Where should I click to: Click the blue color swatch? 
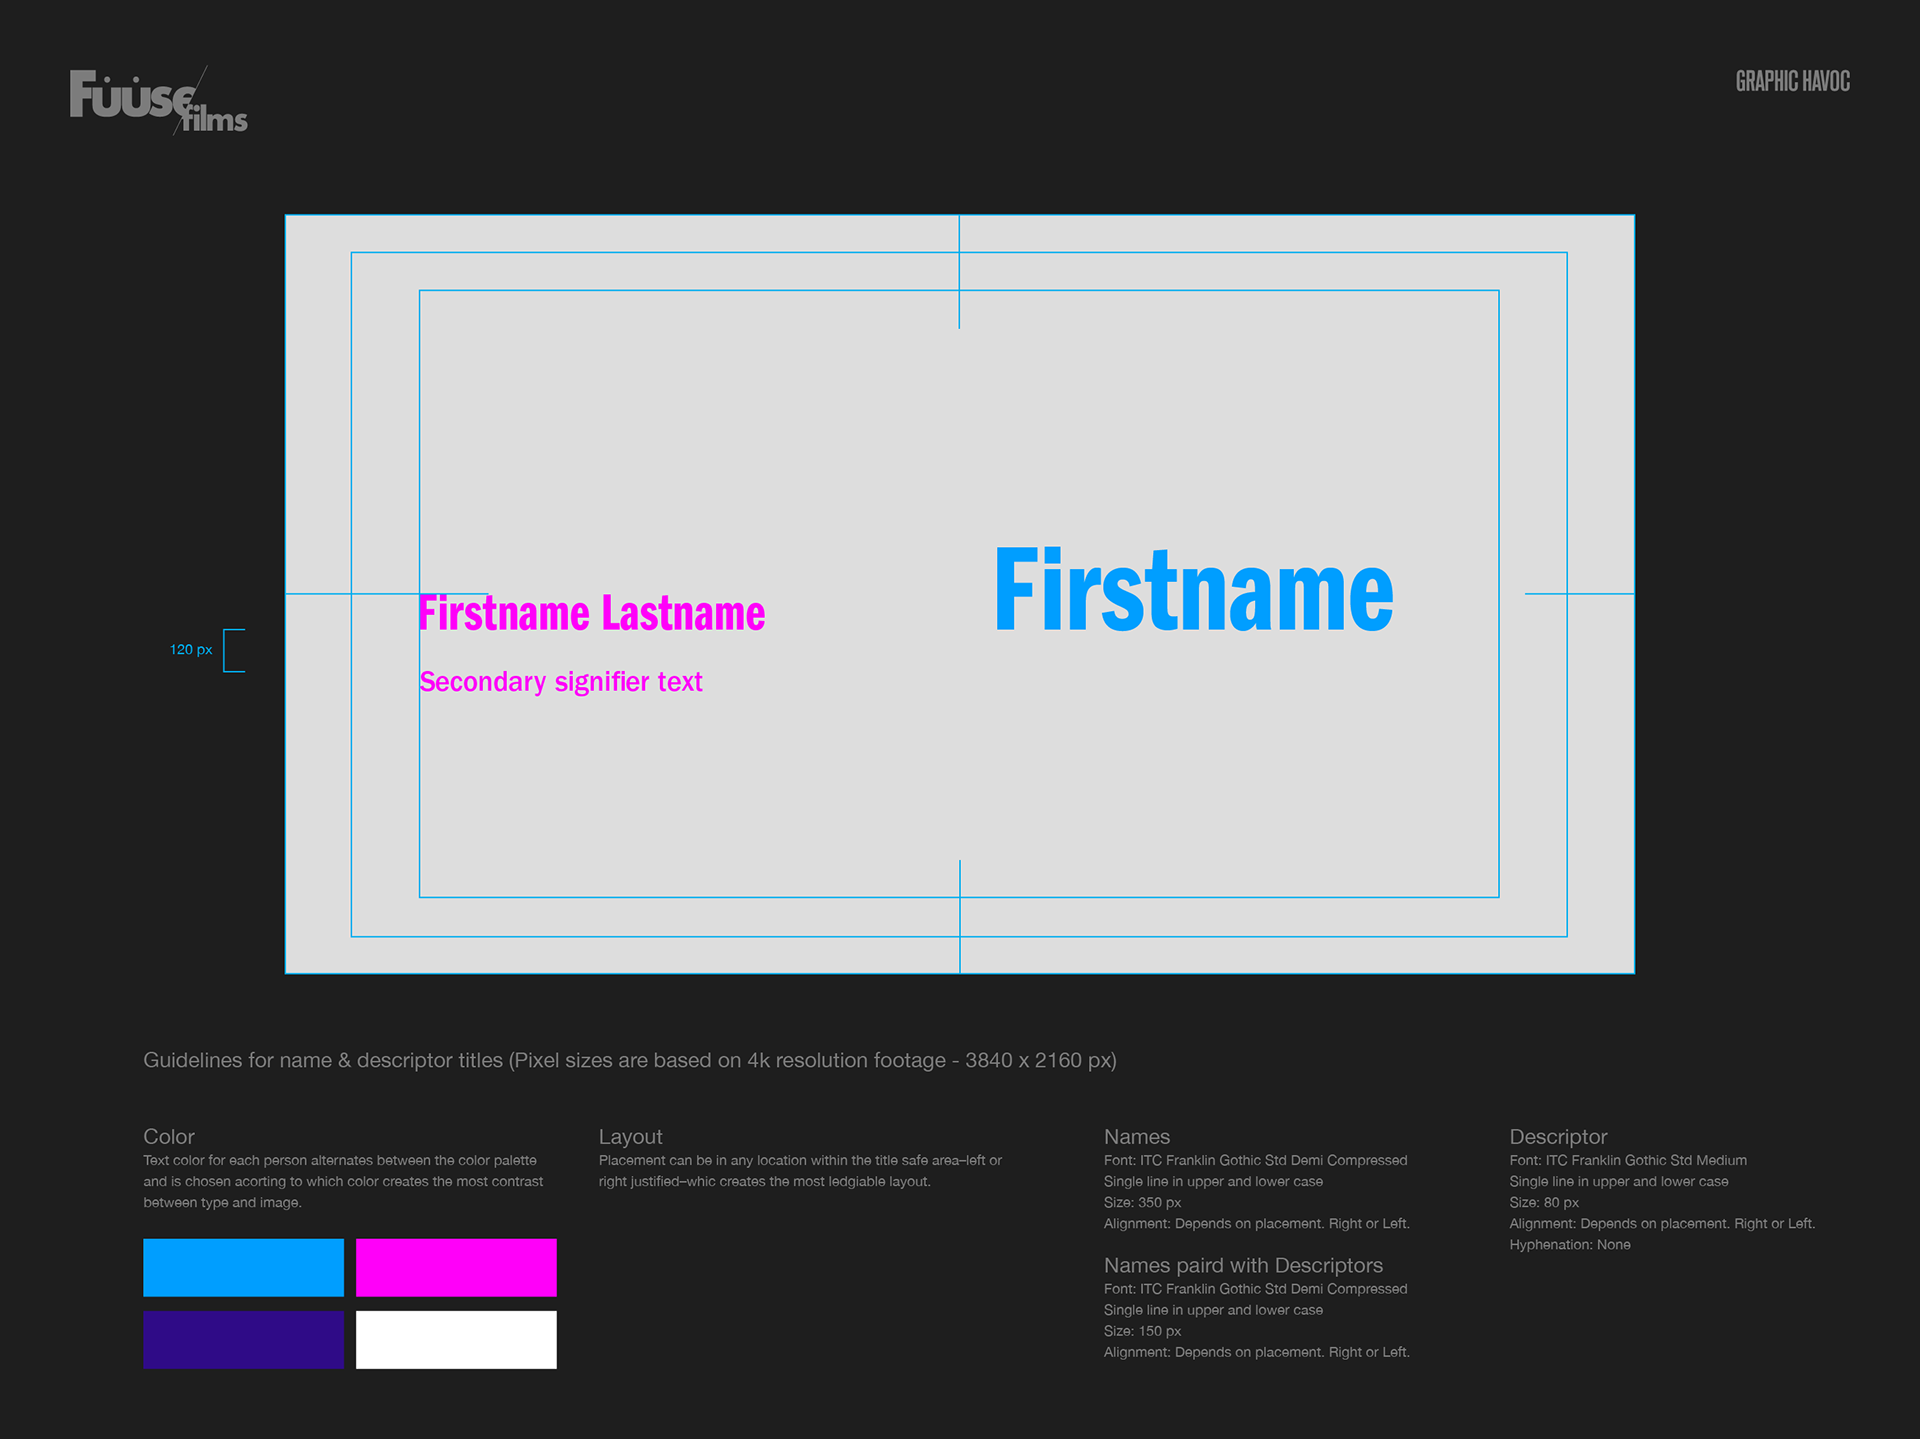point(243,1267)
